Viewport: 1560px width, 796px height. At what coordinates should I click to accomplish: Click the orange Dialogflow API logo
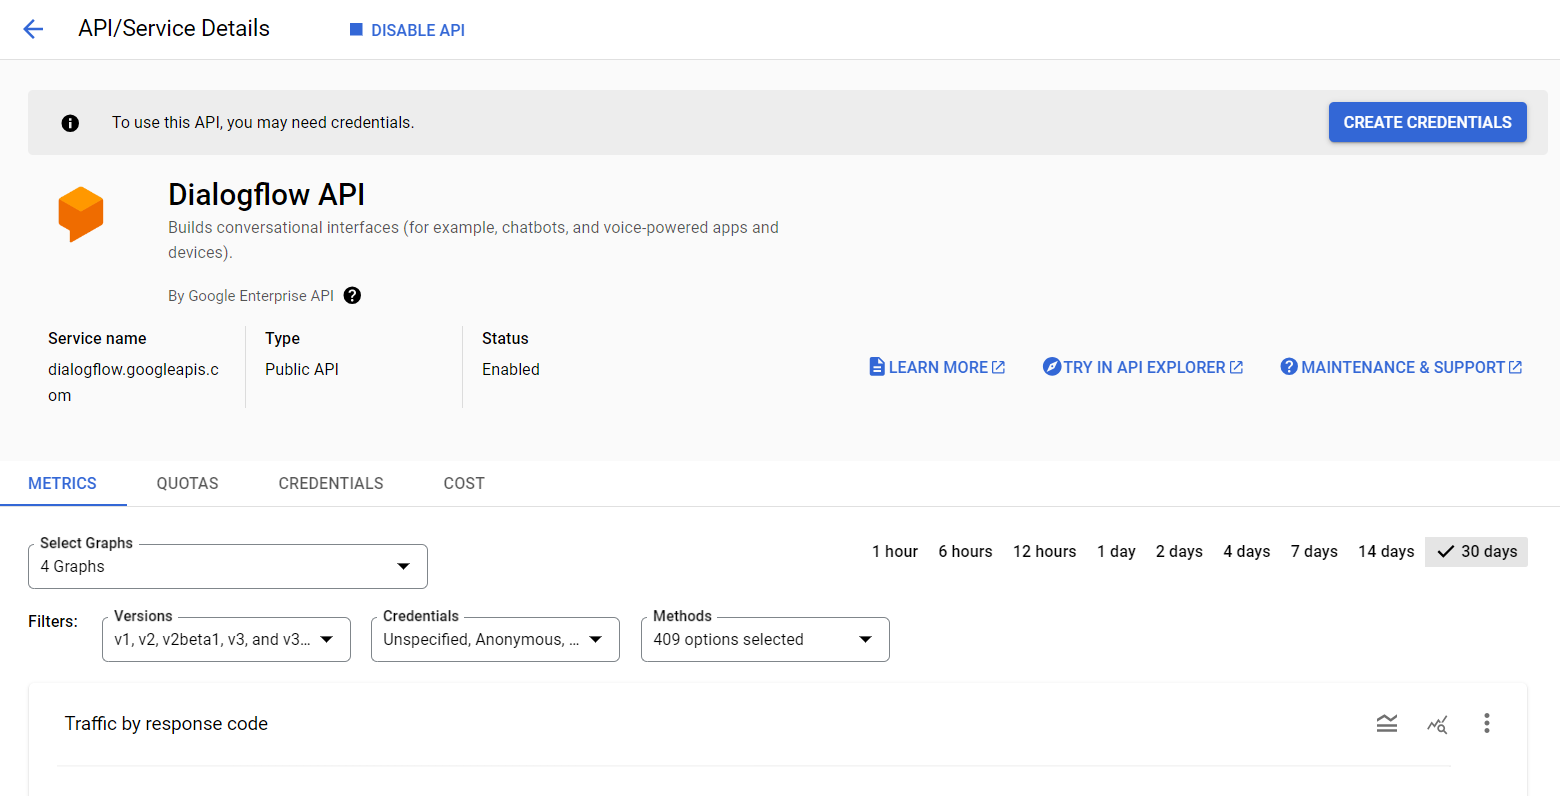click(81, 214)
